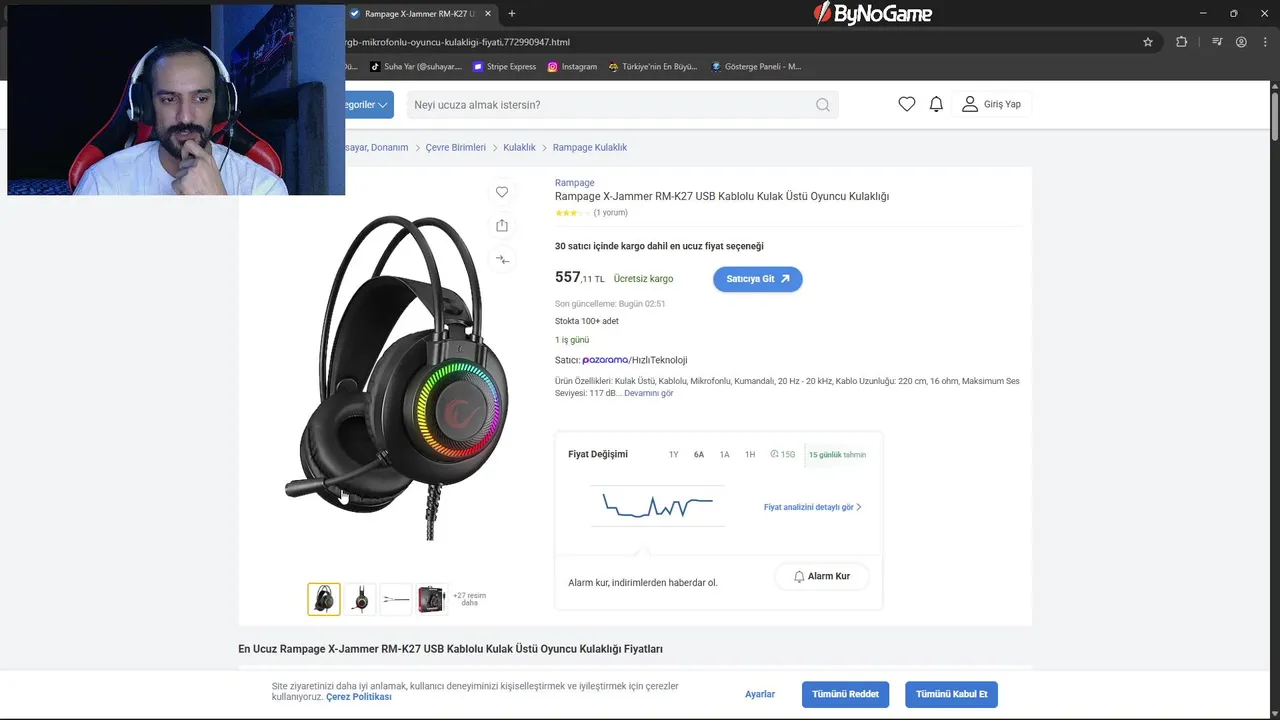
Task: Open notifications bell in site header
Action: click(936, 104)
